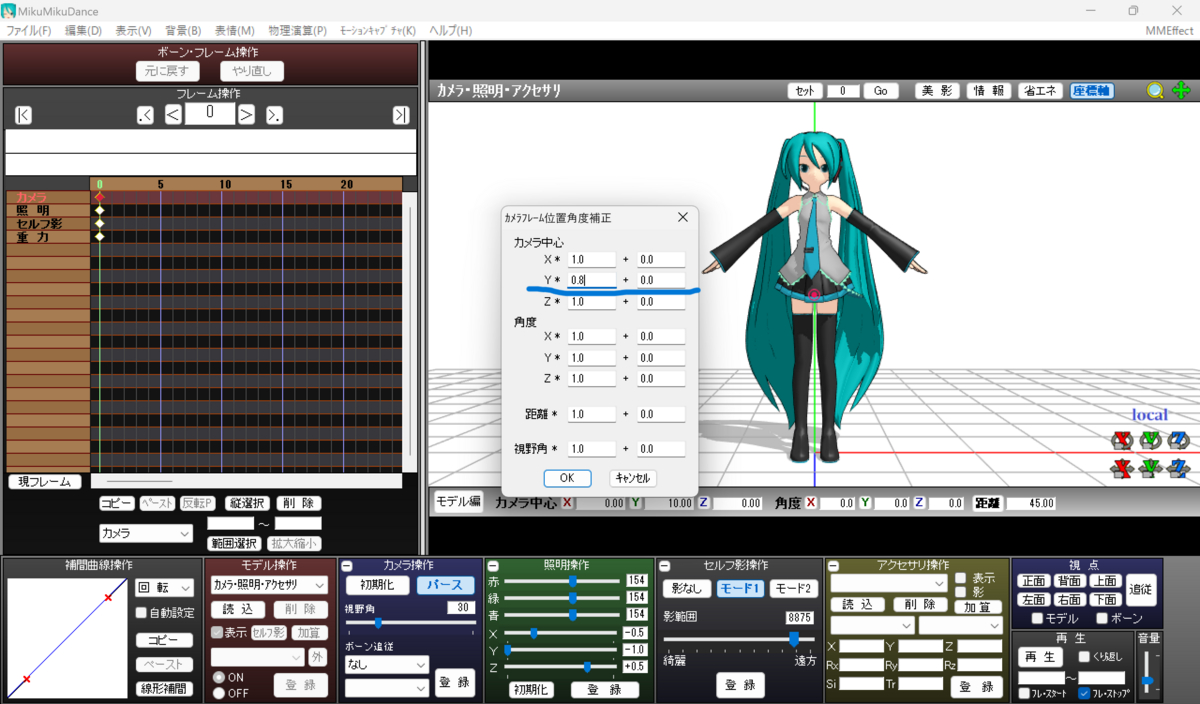Toggle the 座標軸 button in viewport toolbar
The width and height of the screenshot is (1200, 704).
coord(1092,90)
